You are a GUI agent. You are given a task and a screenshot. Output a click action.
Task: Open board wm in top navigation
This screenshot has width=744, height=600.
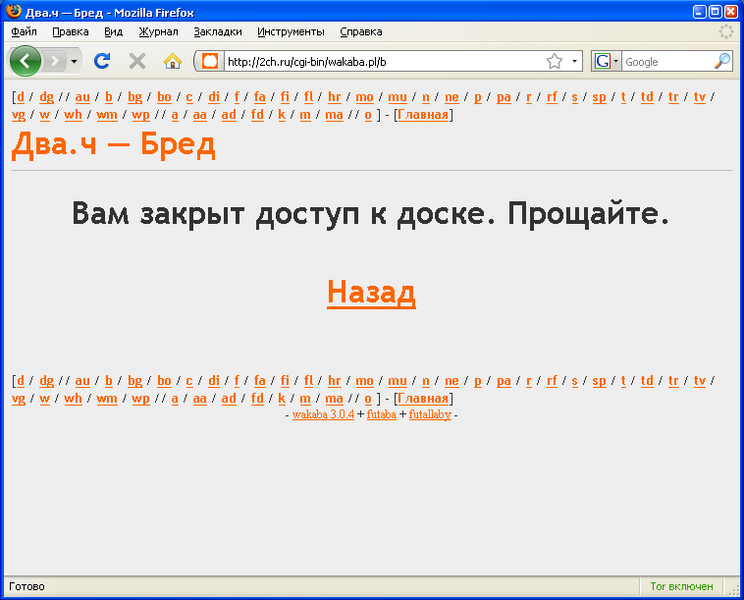(107, 115)
